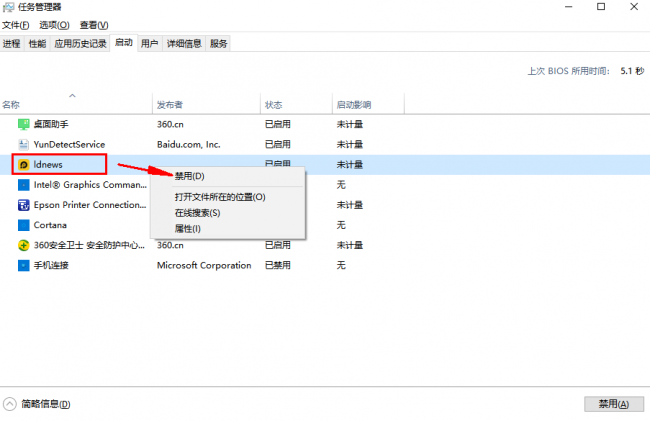This screenshot has height=421, width=650.
Task: Click the Baidu.com, Inc. publisher cell
Action: click(x=189, y=144)
